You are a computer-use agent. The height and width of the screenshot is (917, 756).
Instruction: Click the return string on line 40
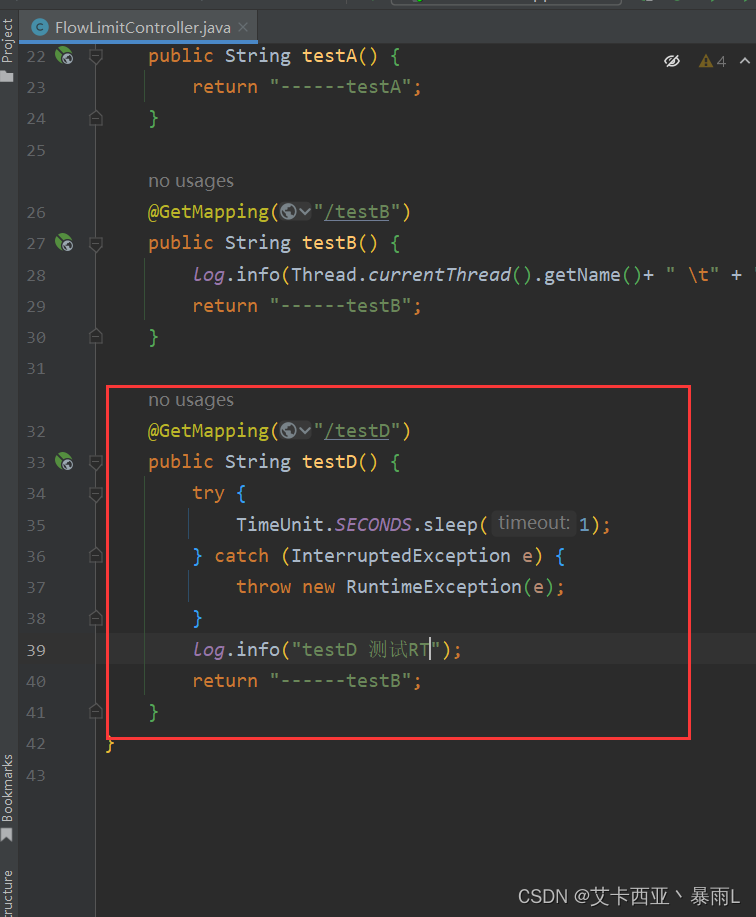pos(341,681)
